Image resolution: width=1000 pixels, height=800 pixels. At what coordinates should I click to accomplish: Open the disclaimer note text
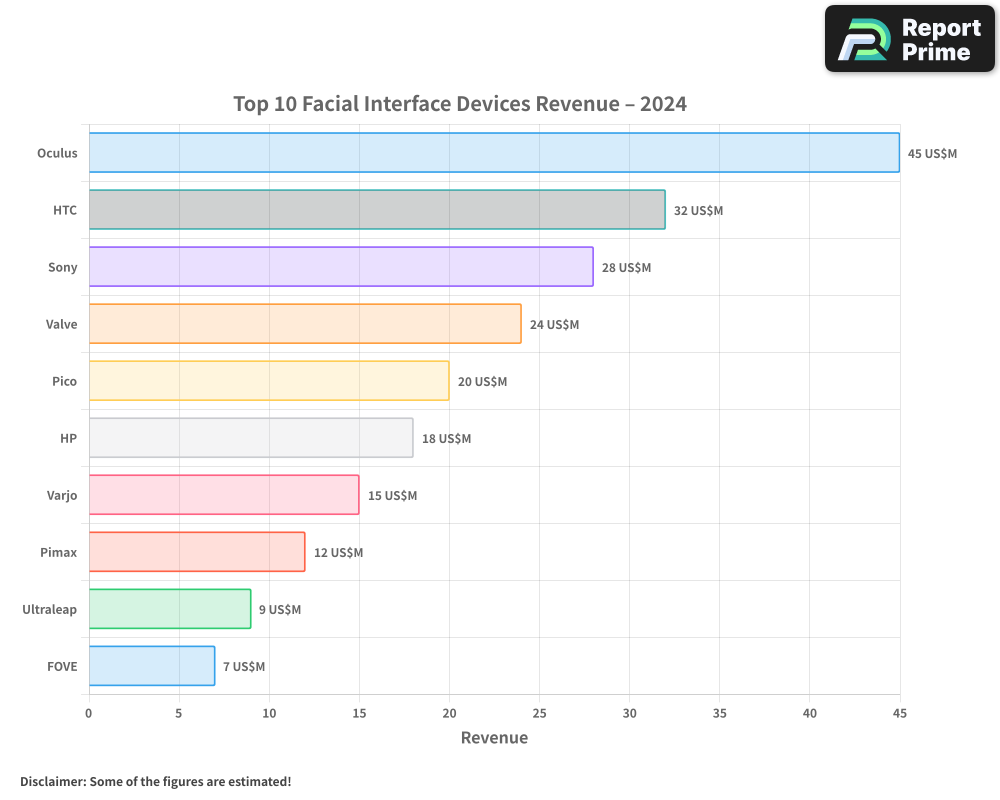tap(157, 781)
